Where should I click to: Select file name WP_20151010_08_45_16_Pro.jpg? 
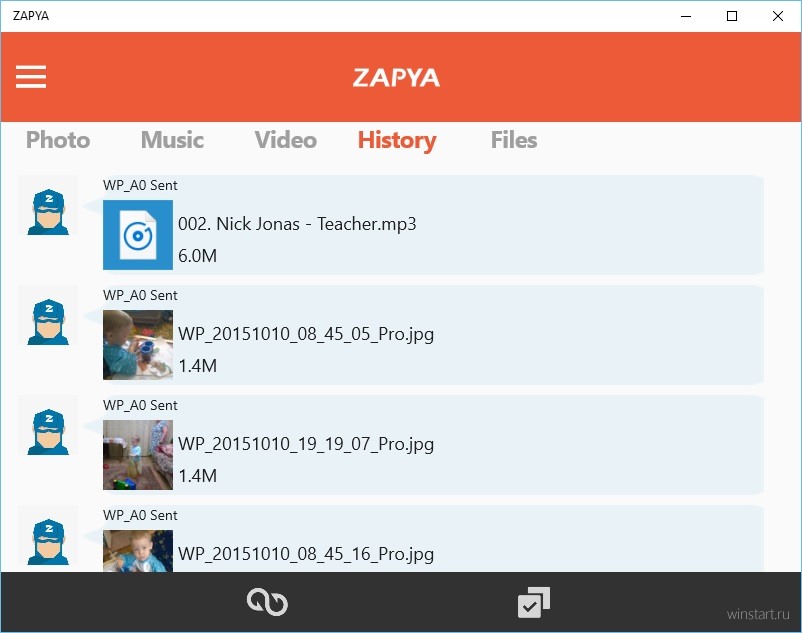306,554
